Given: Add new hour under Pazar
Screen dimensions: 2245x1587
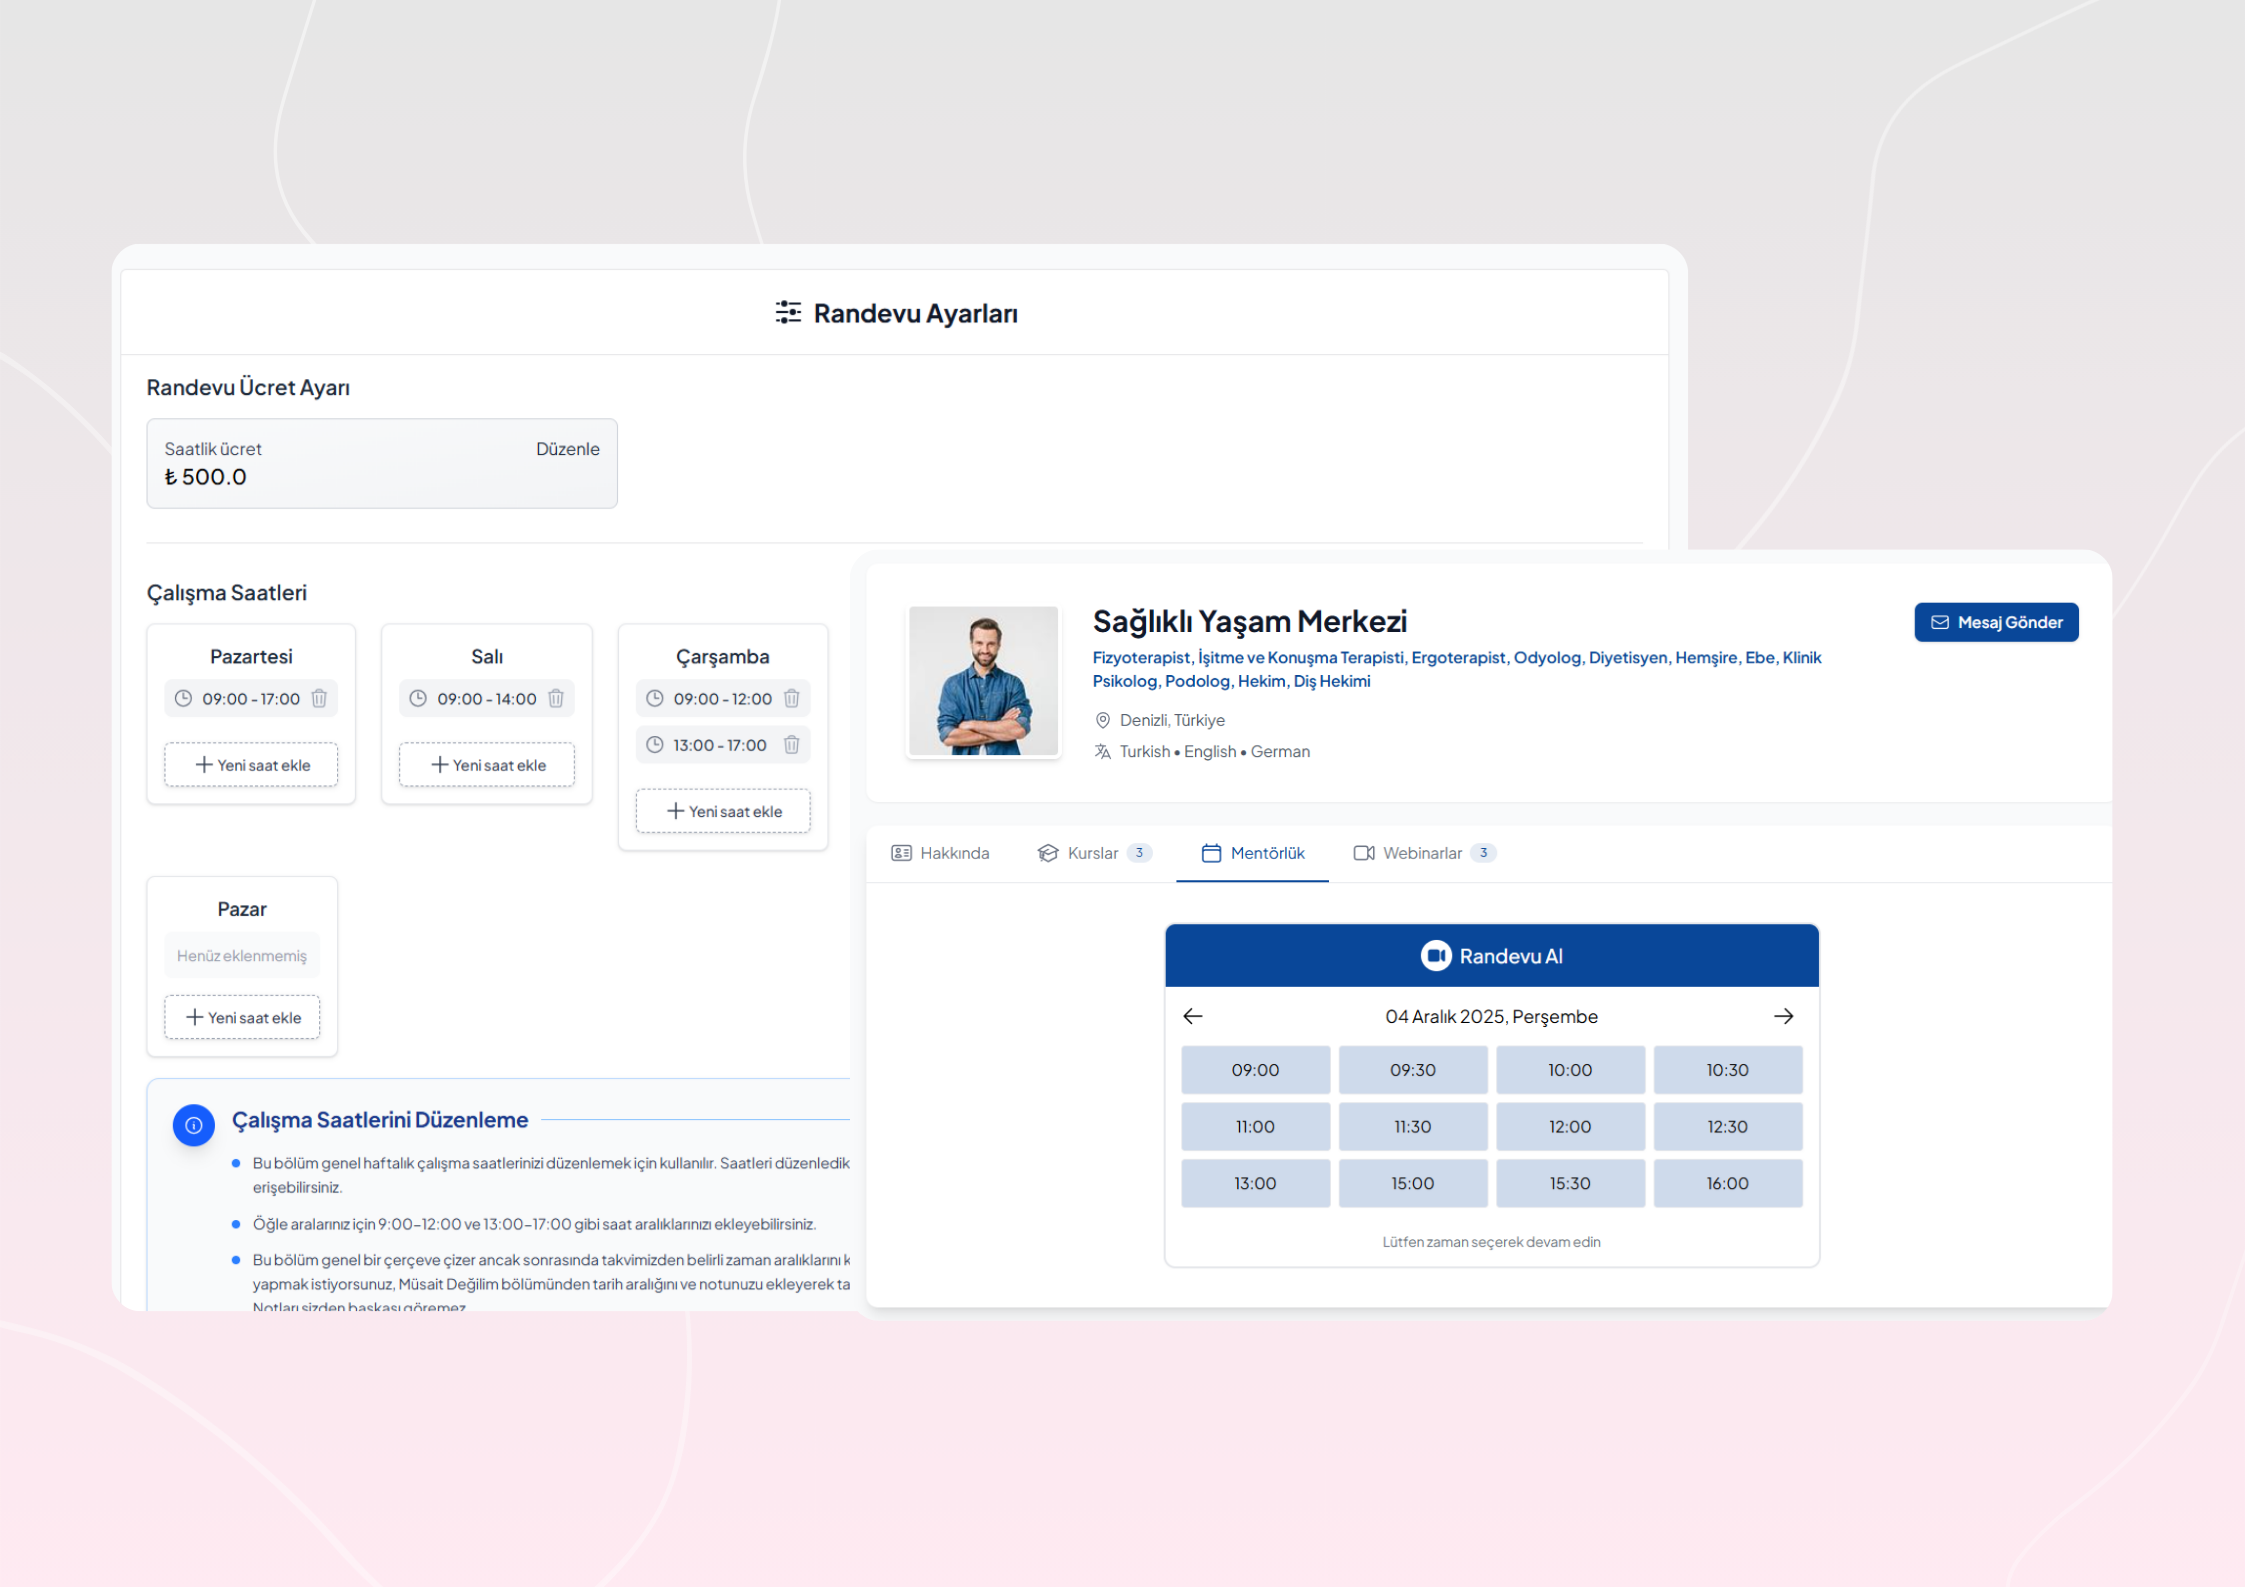Looking at the screenshot, I should (242, 1017).
